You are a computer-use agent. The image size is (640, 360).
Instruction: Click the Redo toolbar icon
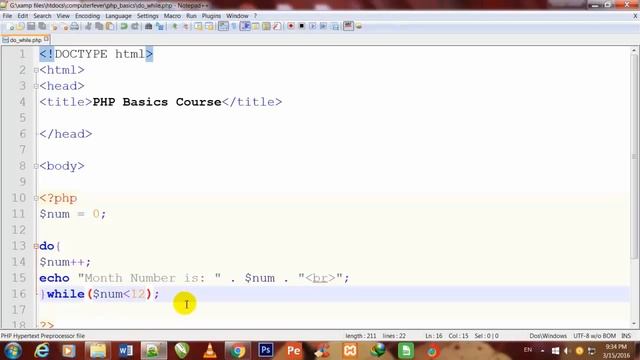point(135,27)
